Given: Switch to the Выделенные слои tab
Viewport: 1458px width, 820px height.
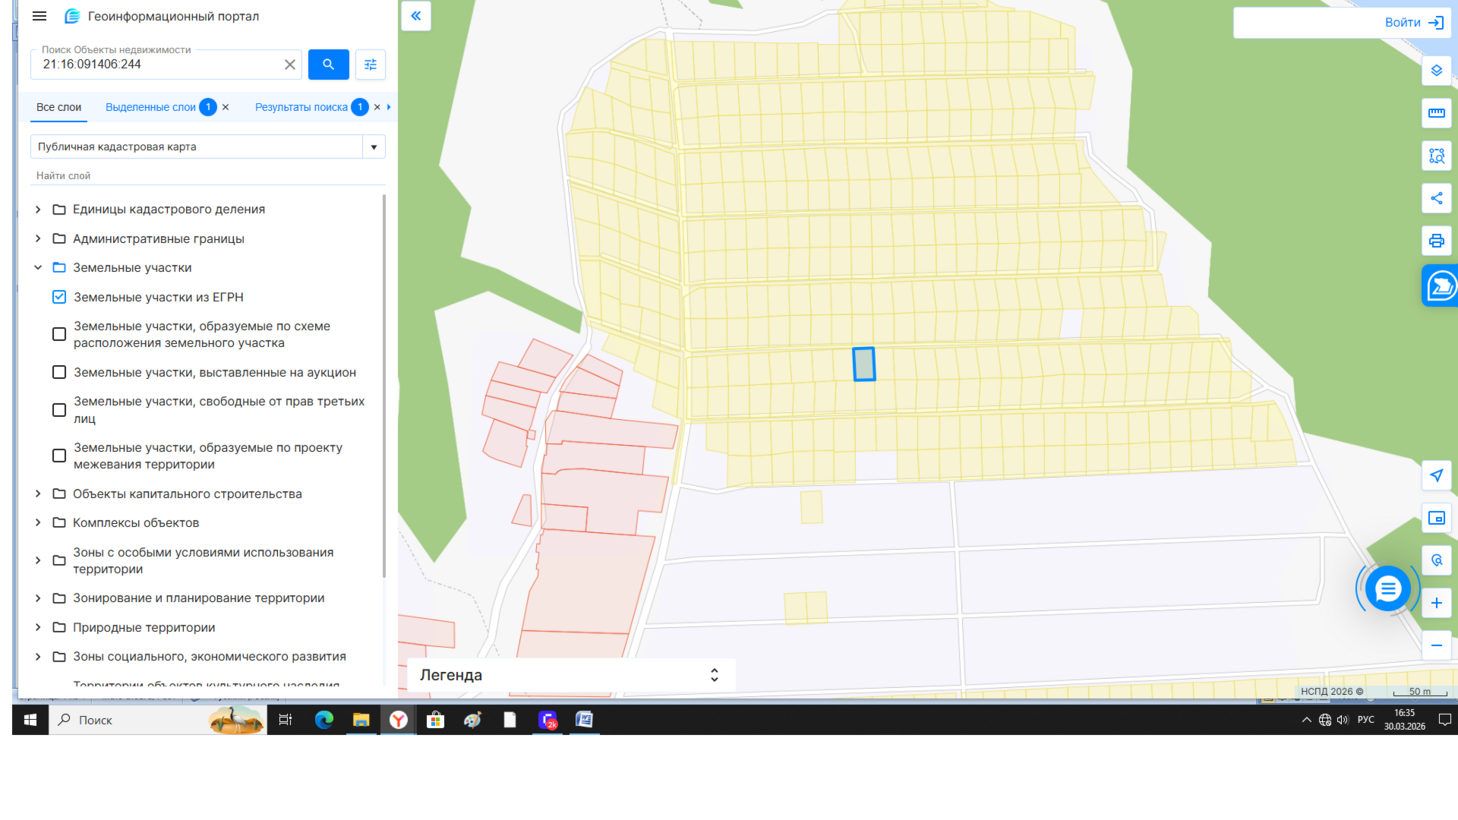Looking at the screenshot, I should coord(150,107).
